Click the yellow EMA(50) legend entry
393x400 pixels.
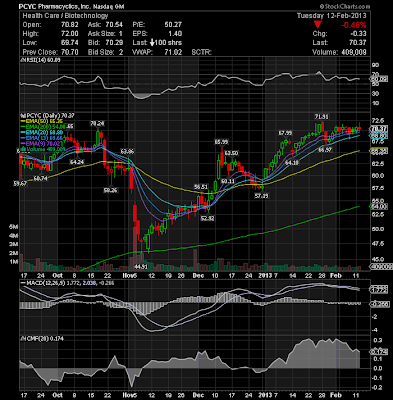(41, 121)
